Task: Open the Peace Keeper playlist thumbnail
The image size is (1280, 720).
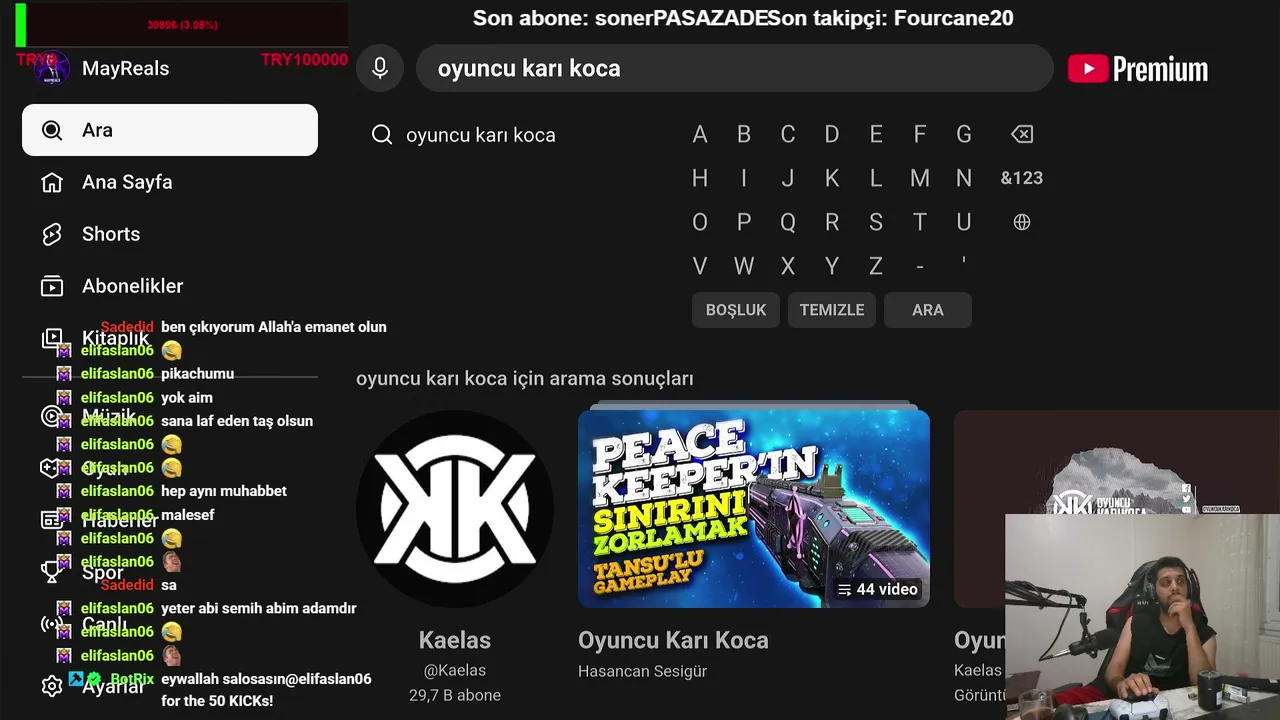Action: pos(754,508)
